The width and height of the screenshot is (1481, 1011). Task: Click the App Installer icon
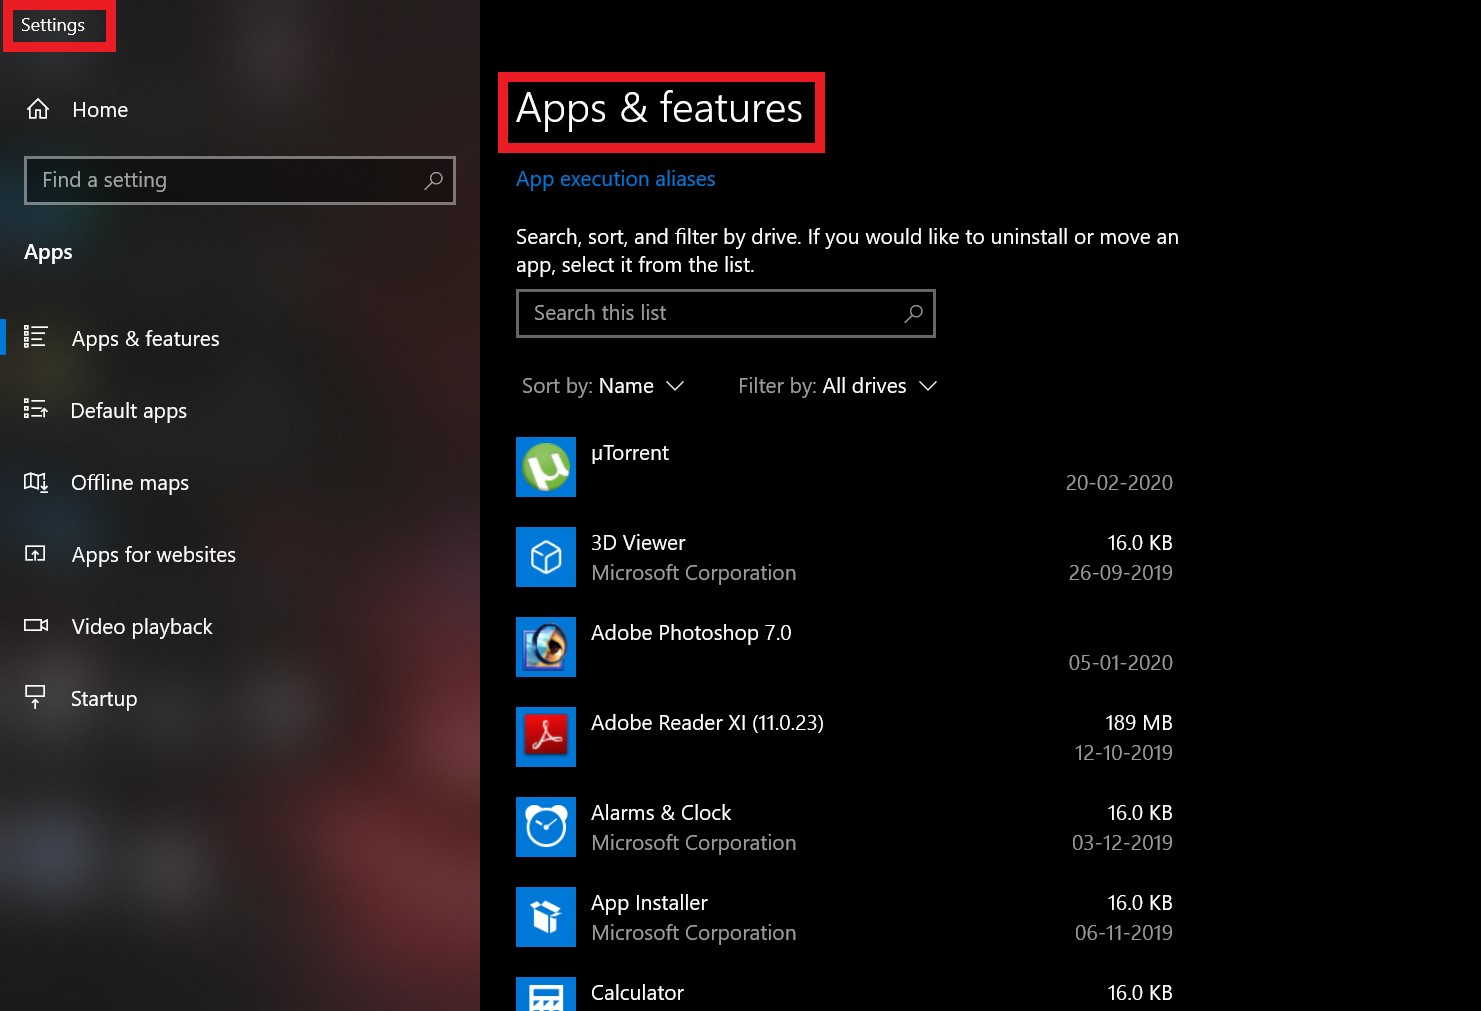point(546,917)
